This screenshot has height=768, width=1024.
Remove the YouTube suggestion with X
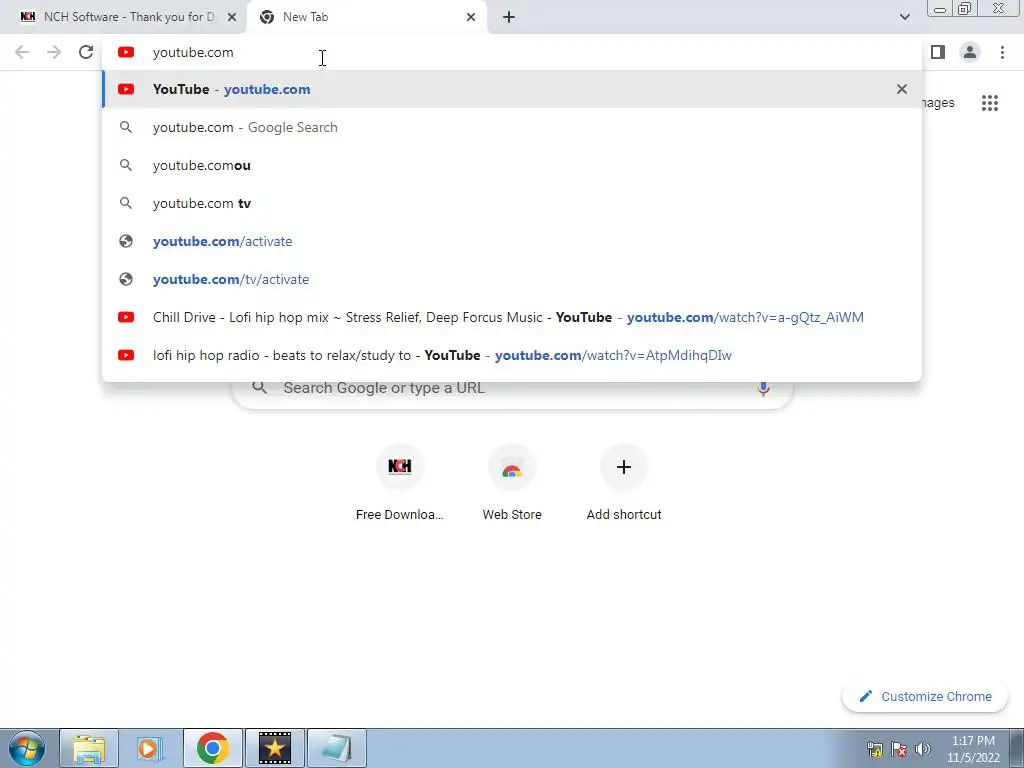coord(902,89)
